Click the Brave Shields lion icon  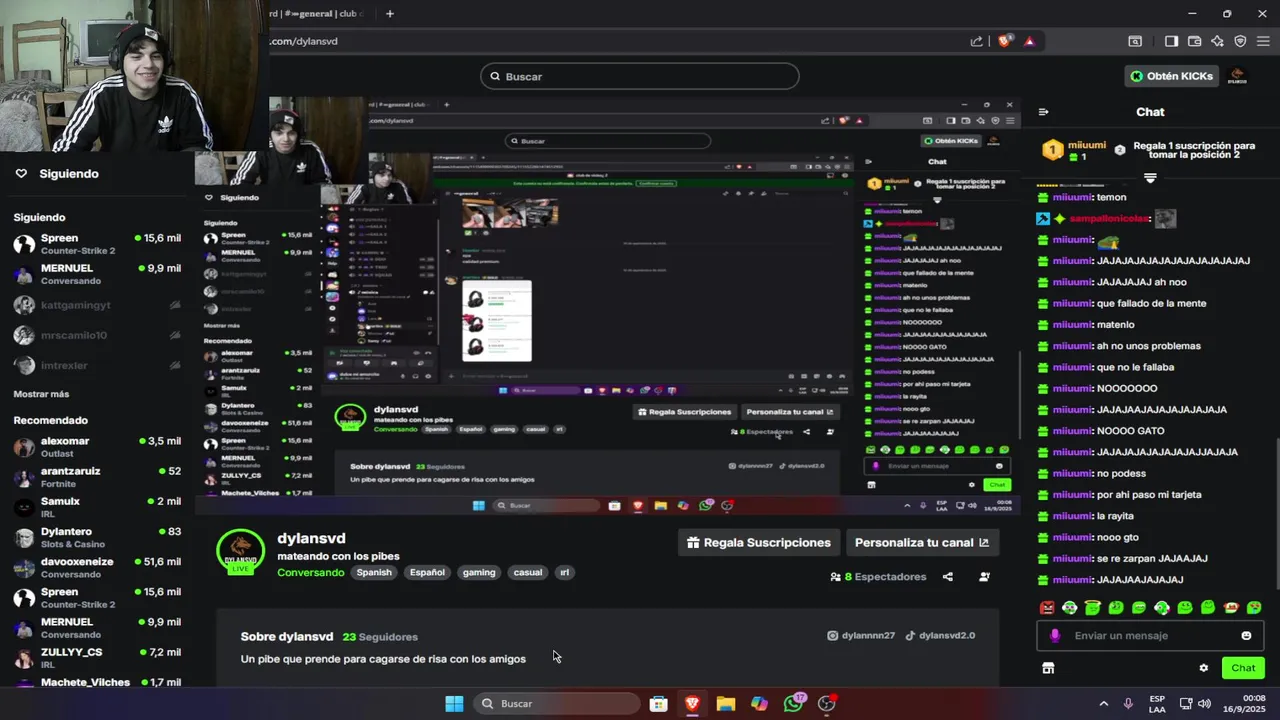tap(1005, 41)
